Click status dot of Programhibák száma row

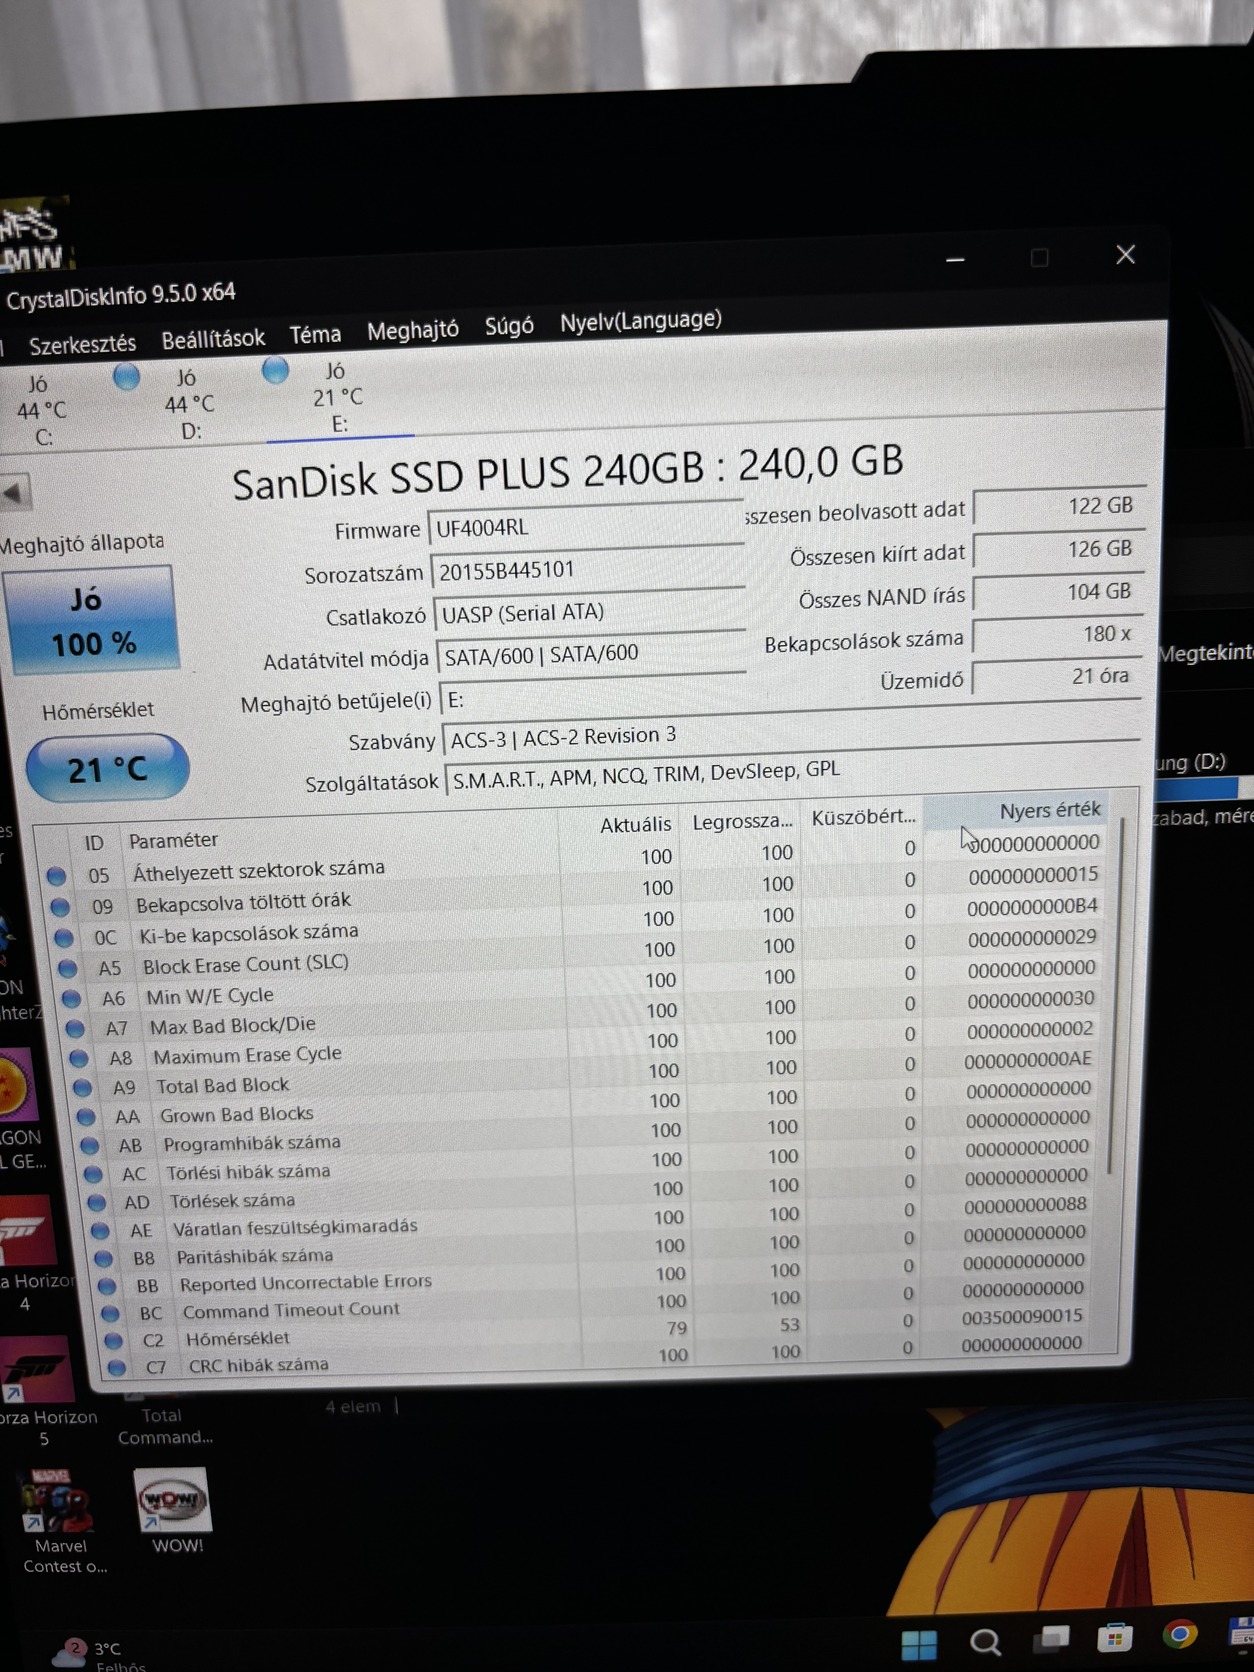pos(90,1145)
